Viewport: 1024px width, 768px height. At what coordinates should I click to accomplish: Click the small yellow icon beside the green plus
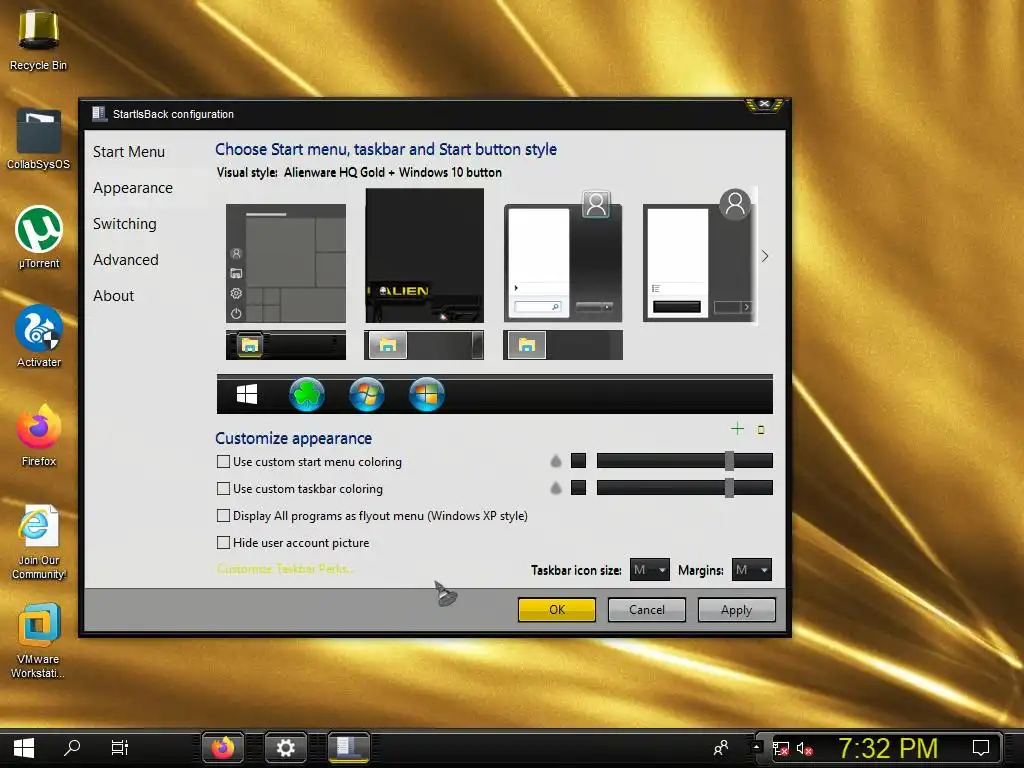point(761,430)
